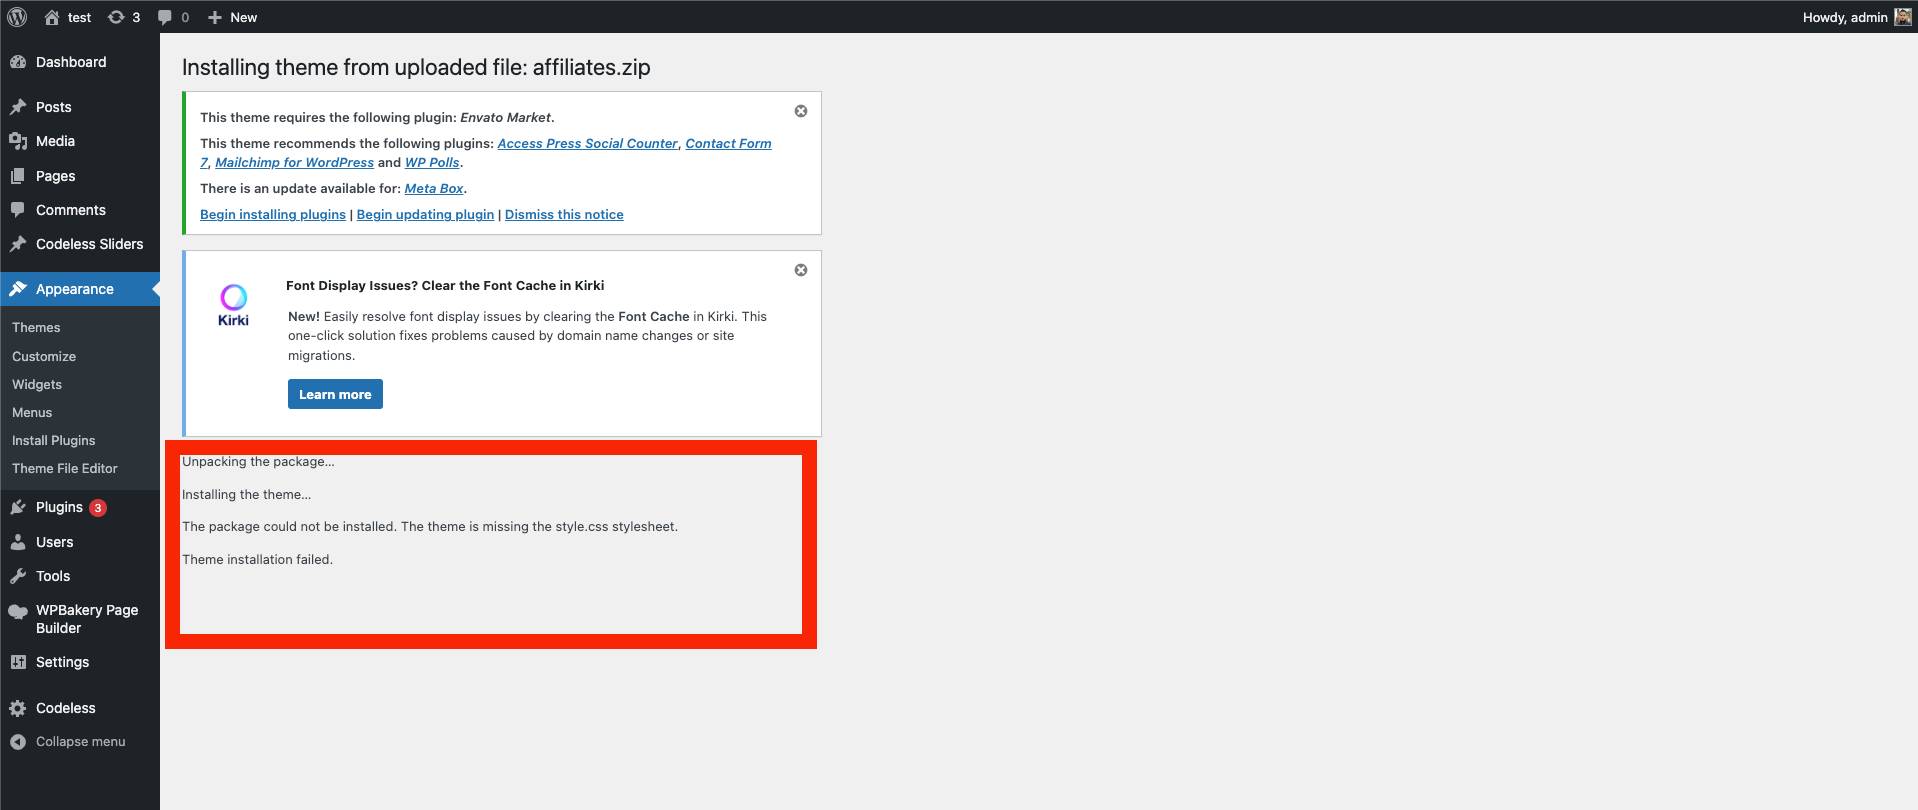Viewport: 1918px width, 810px height.
Task: Open the test site home icon
Action: pyautogui.click(x=52, y=17)
